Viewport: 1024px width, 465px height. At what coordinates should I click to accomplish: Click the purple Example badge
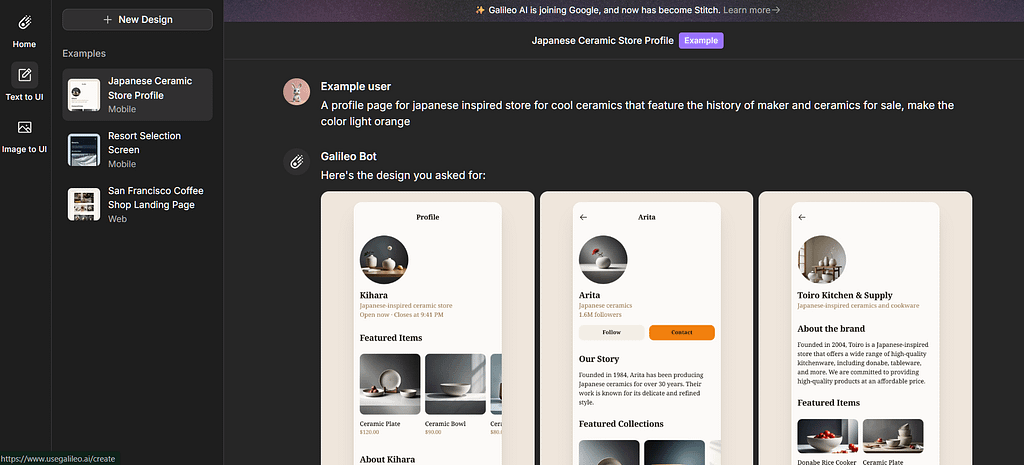700,41
